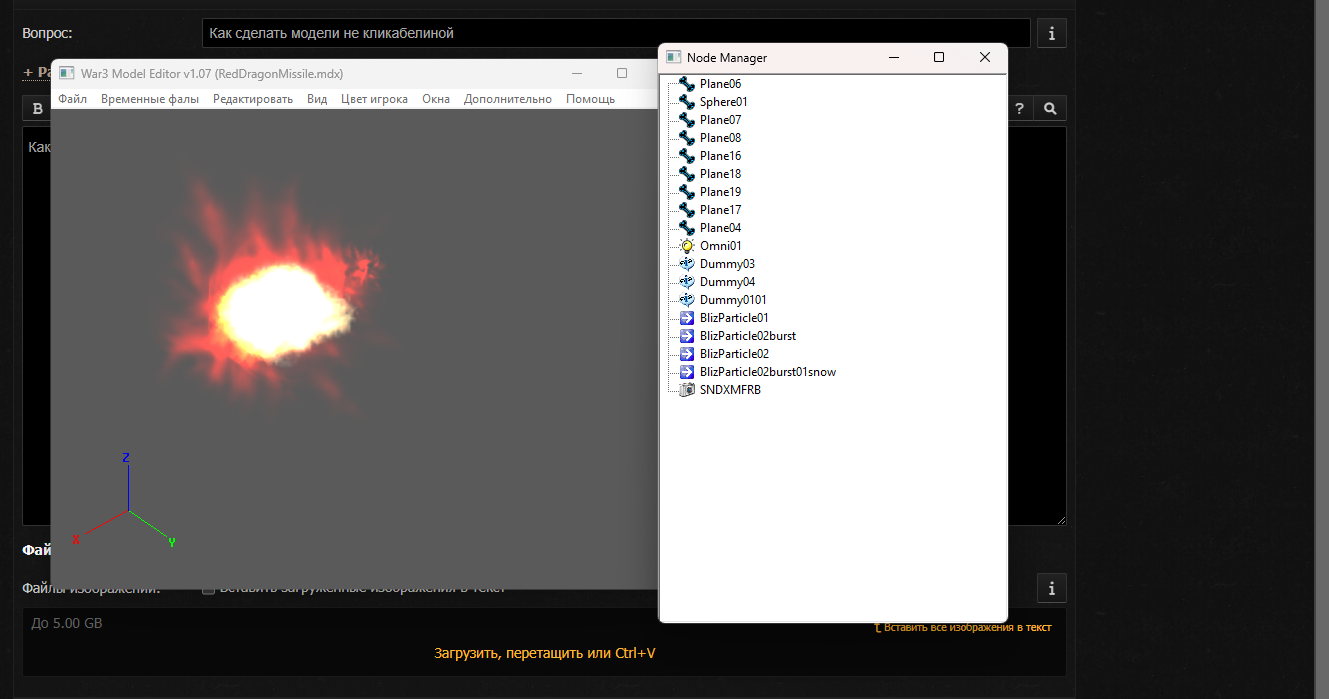
Task: Click the info button beside the question field
Action: pyautogui.click(x=1051, y=33)
